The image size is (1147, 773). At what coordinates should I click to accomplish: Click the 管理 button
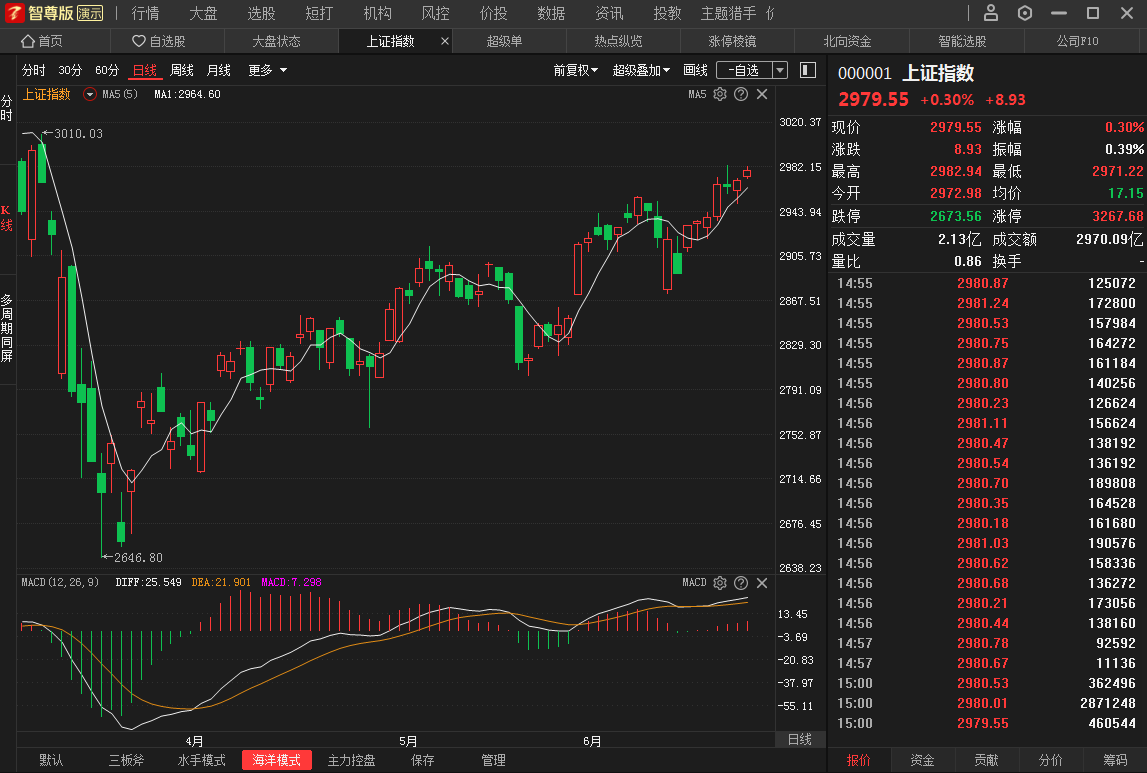click(494, 761)
